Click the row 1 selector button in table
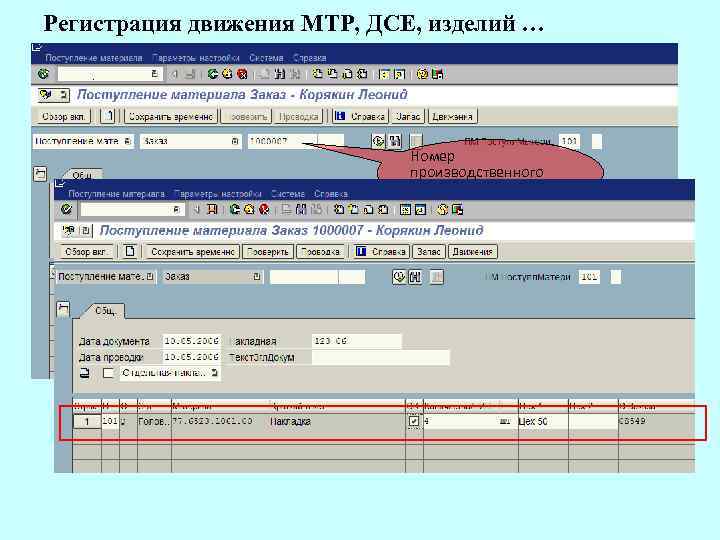Screen dimensions: 720x540 87,422
